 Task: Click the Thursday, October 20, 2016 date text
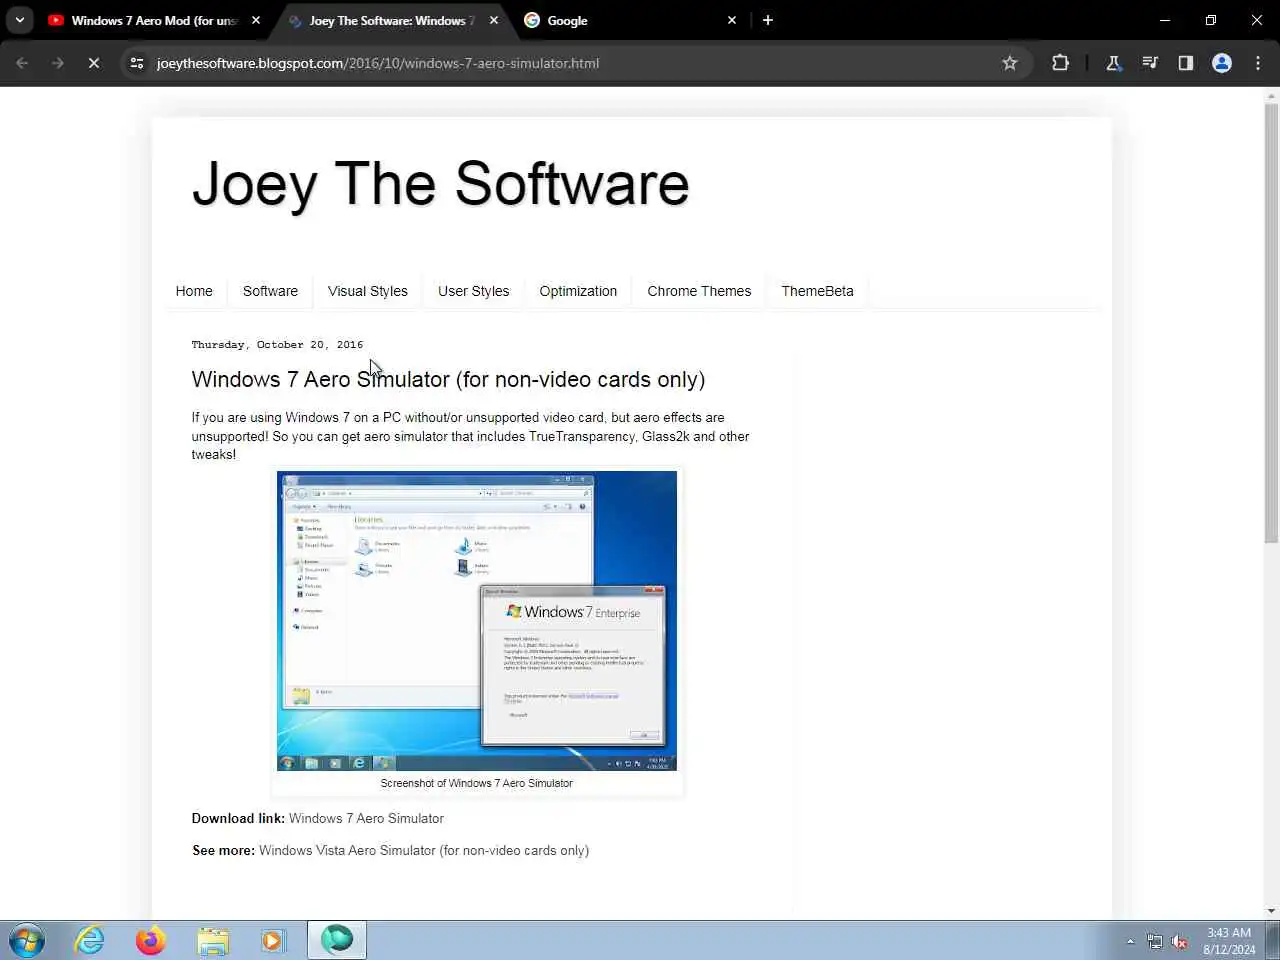277,344
